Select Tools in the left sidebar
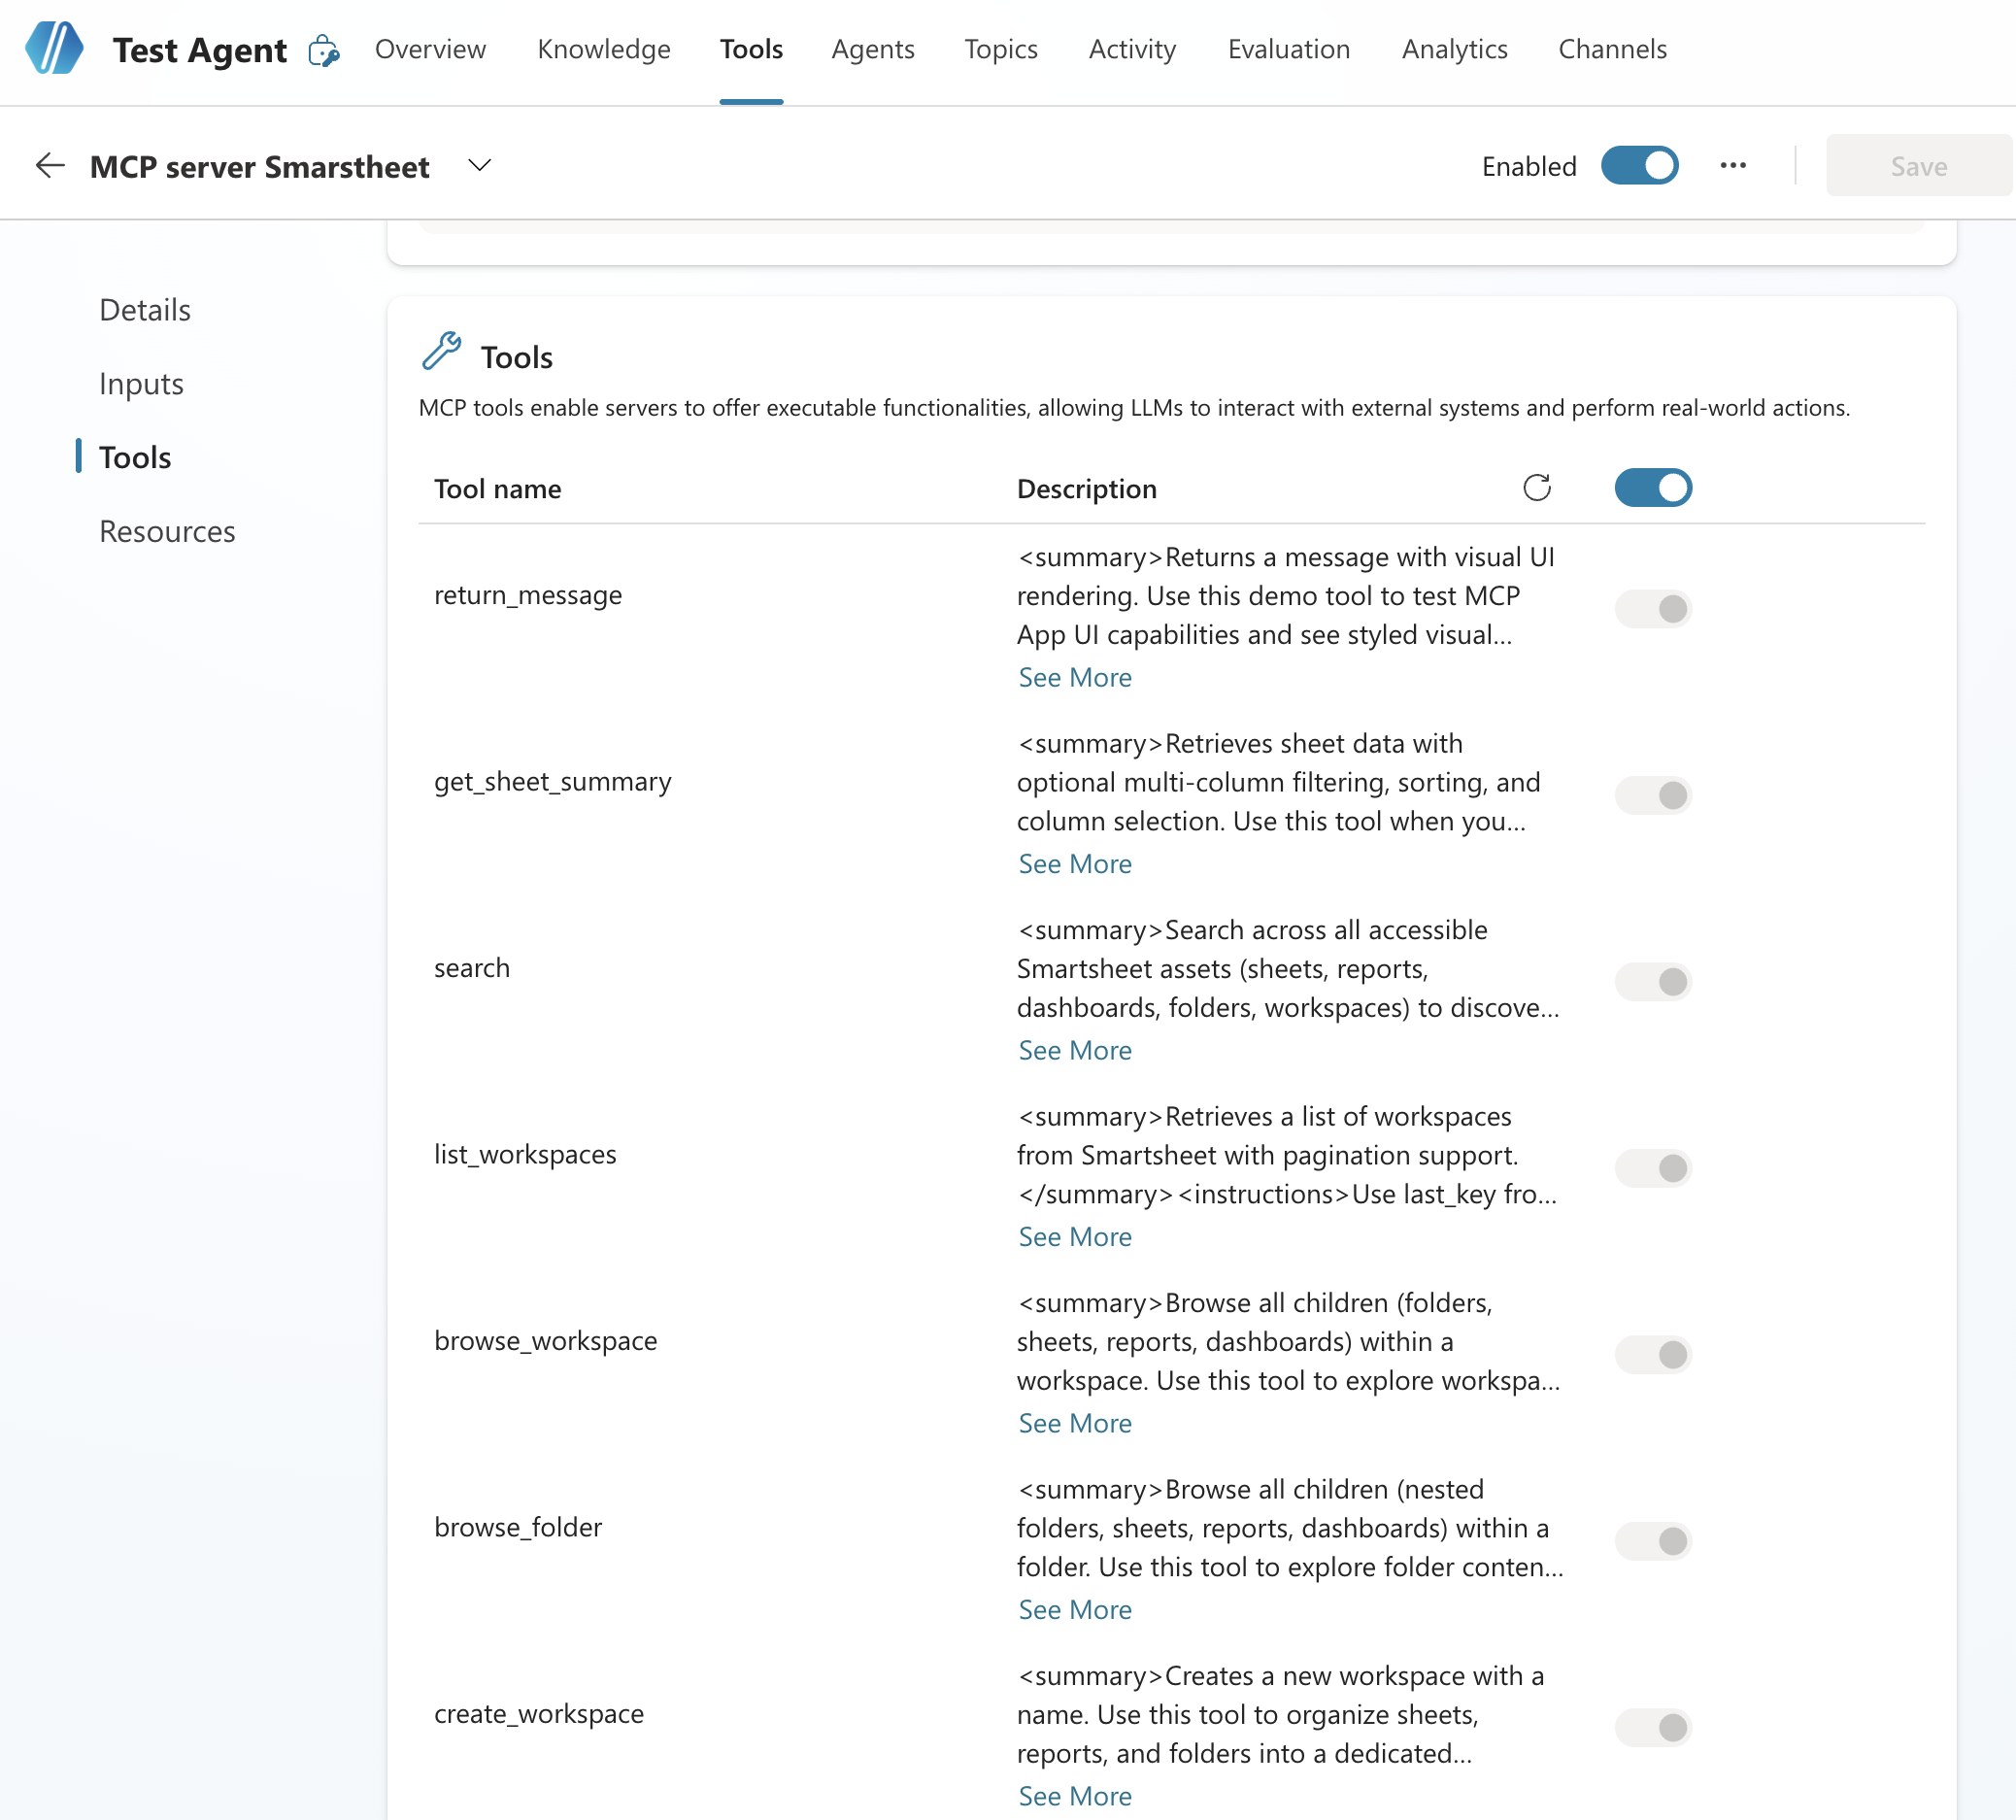Image resolution: width=2016 pixels, height=1820 pixels. click(x=135, y=457)
